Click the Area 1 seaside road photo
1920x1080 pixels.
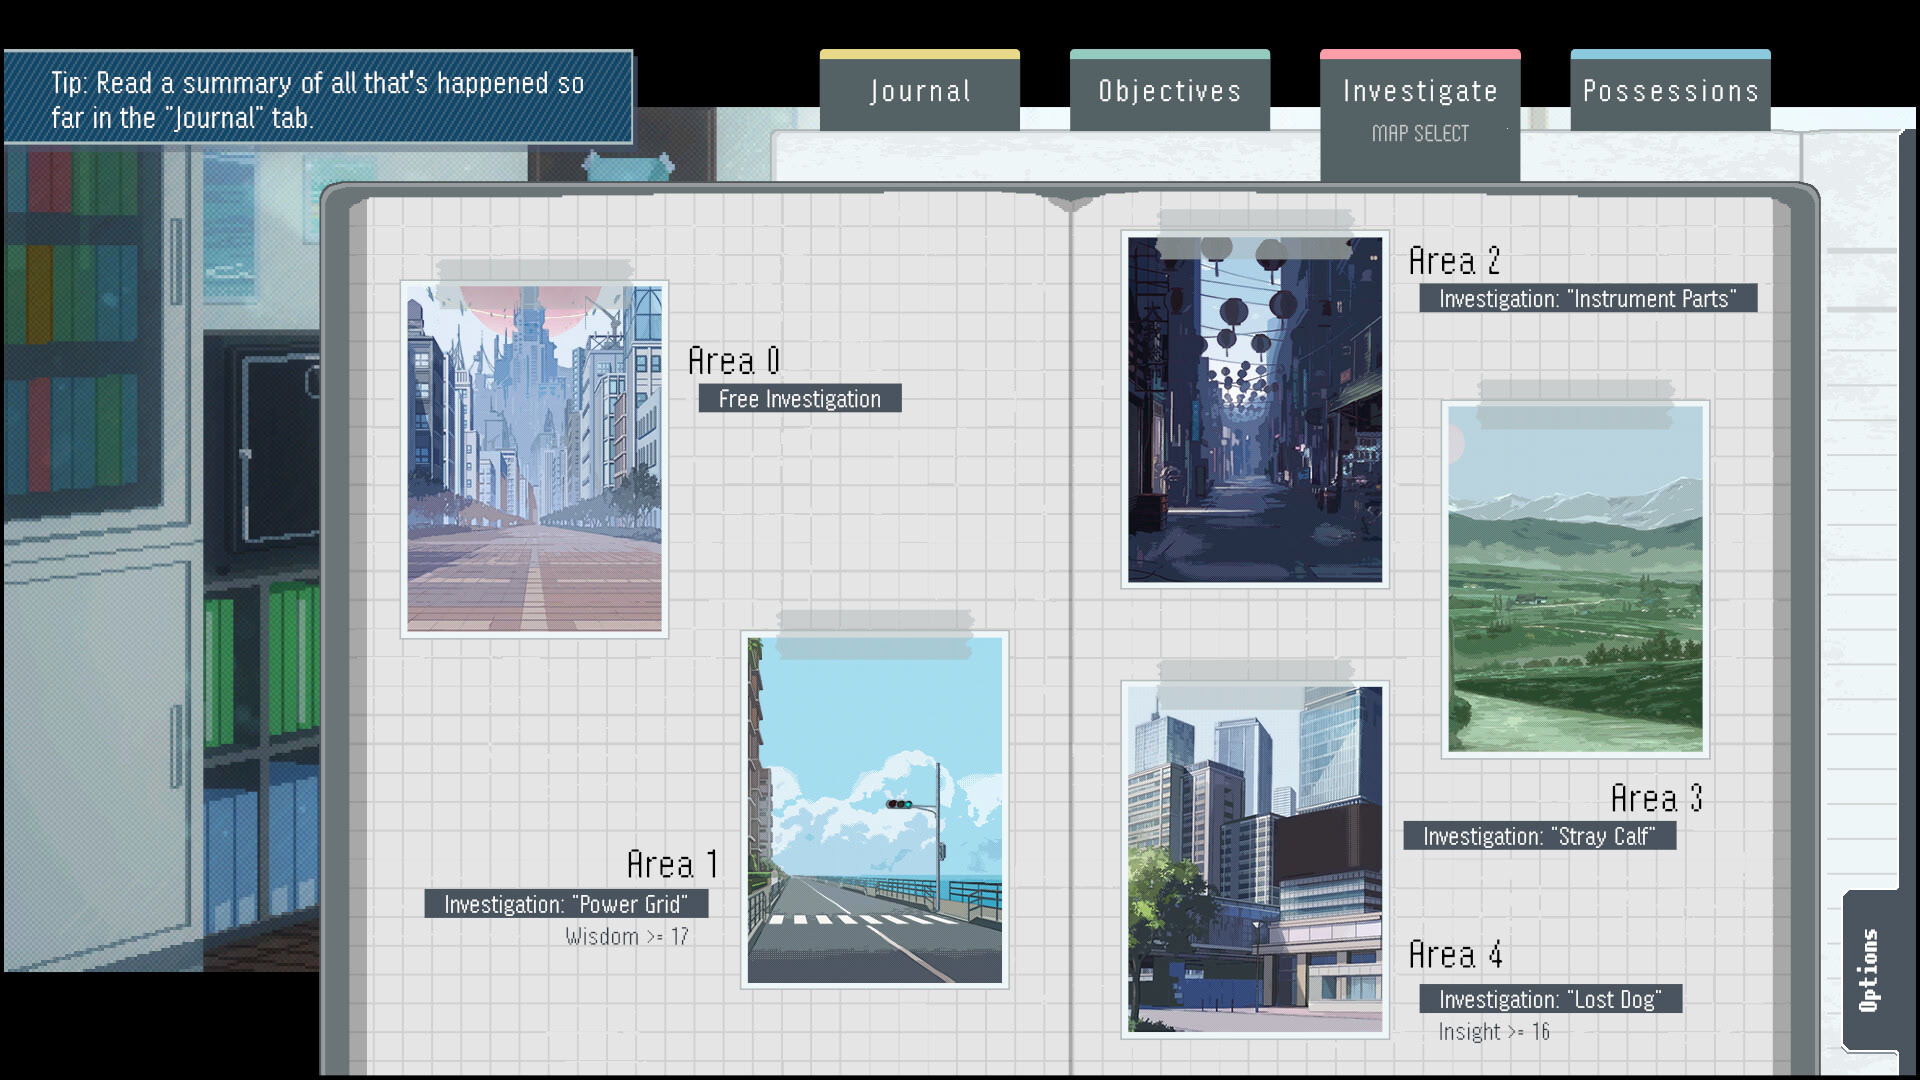(874, 810)
